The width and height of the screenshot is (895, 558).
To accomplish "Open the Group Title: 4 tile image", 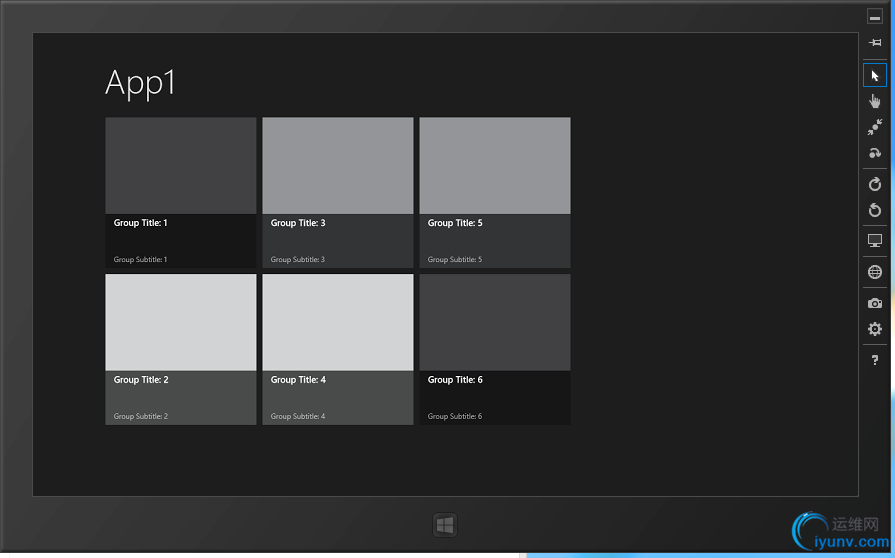I will (x=338, y=322).
